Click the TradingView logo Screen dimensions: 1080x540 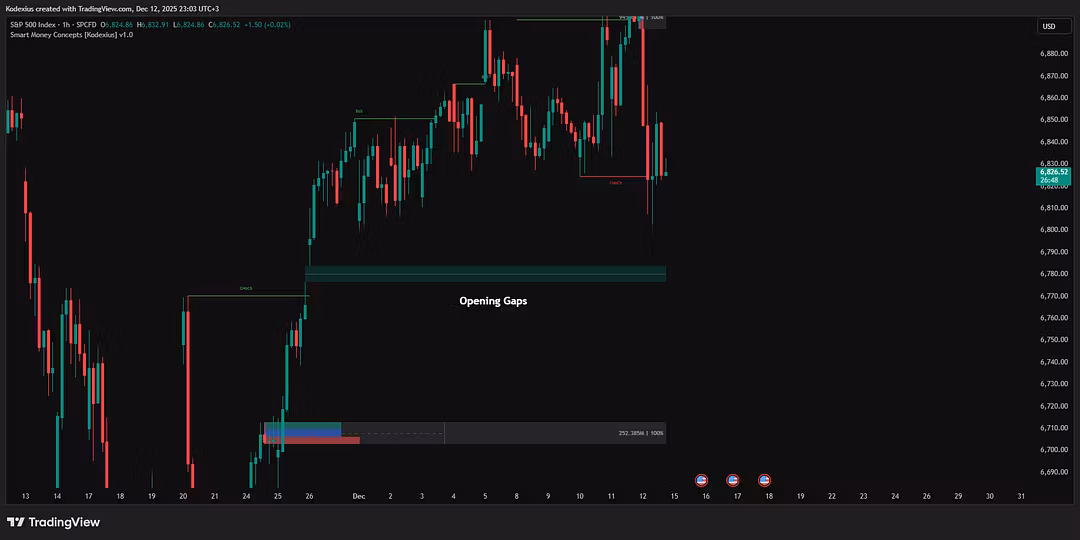pos(54,522)
